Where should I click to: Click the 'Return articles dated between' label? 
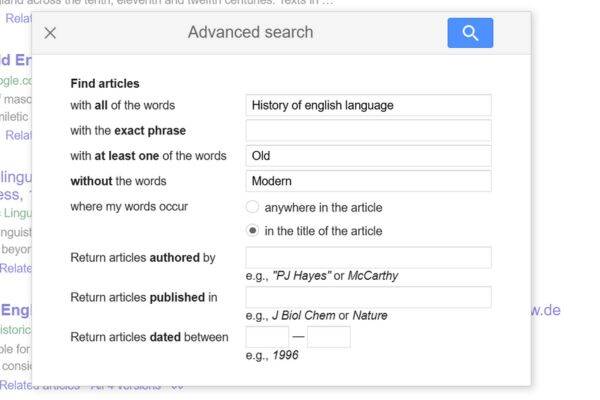(x=149, y=337)
